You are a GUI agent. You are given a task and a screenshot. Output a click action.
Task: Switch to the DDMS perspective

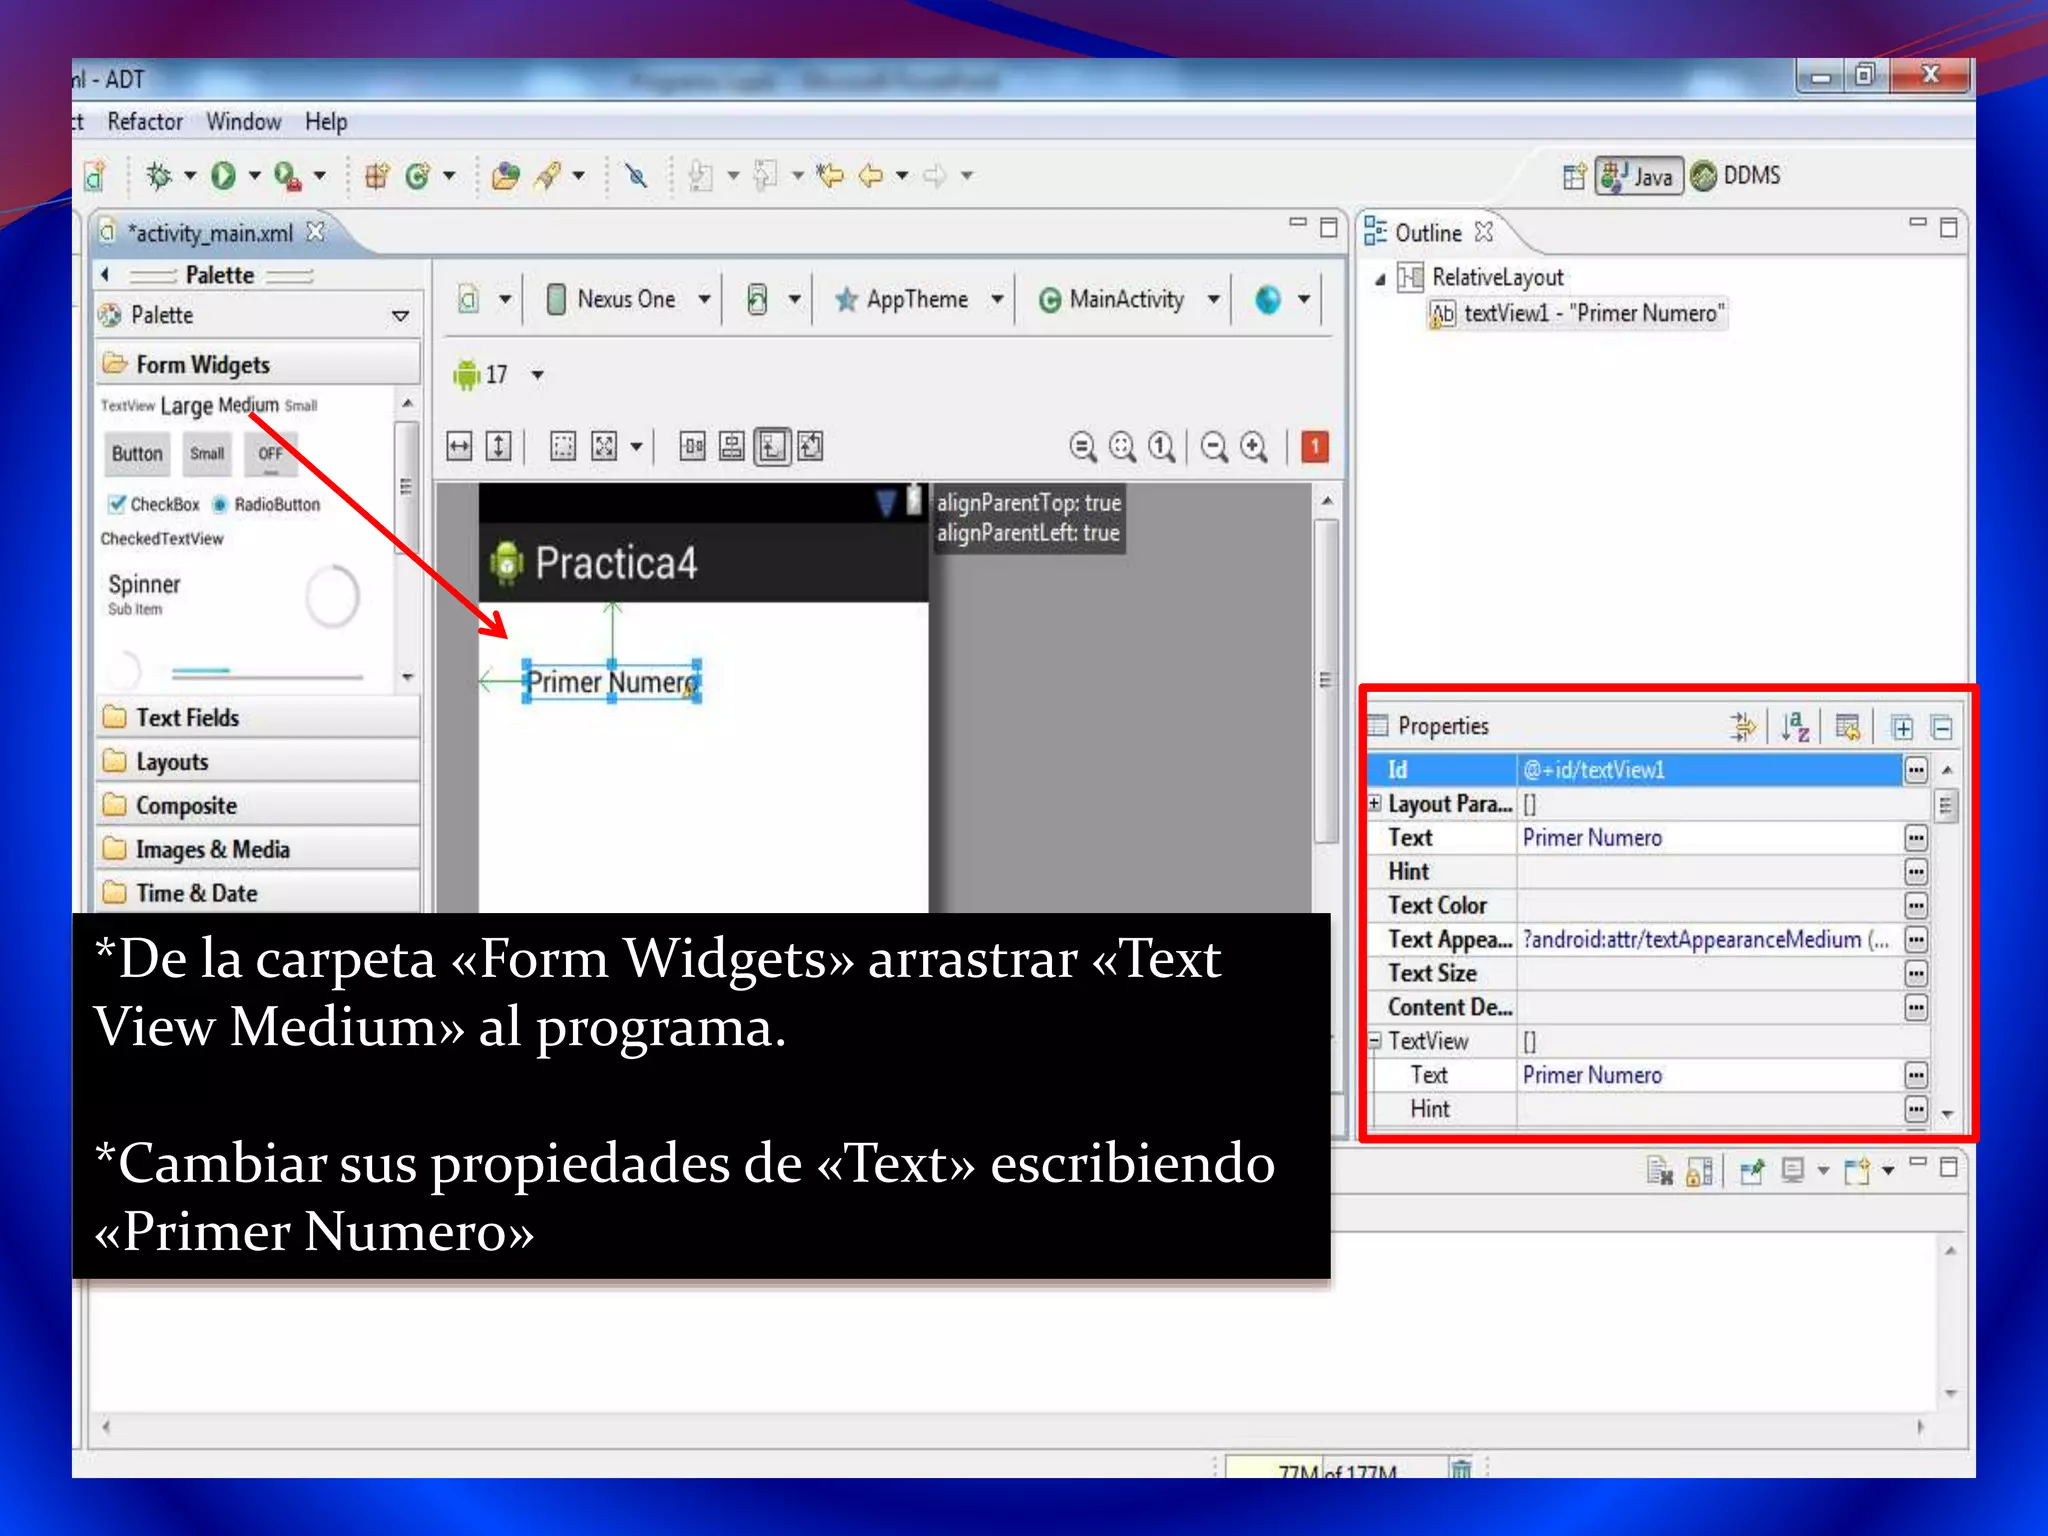click(x=1736, y=176)
